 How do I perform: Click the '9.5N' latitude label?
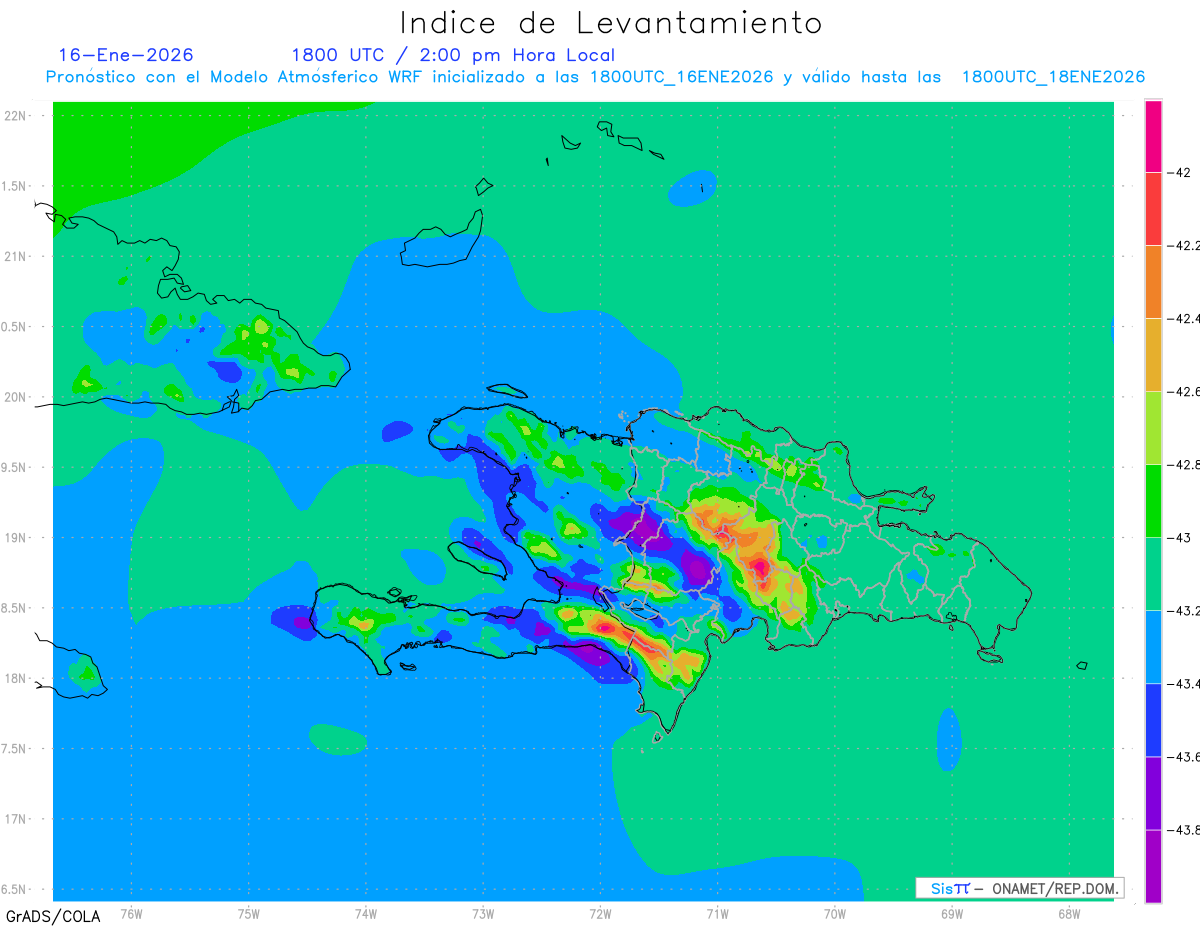click(x=15, y=468)
